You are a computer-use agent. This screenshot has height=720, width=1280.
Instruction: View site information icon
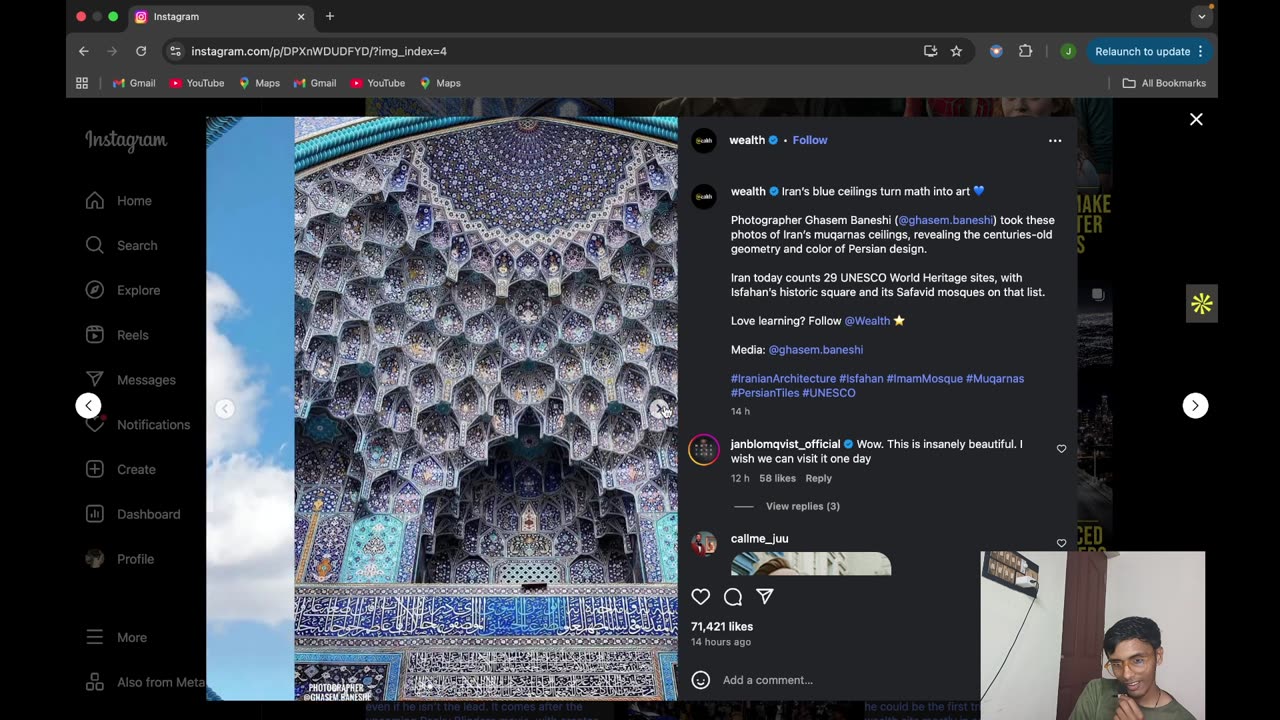[175, 51]
